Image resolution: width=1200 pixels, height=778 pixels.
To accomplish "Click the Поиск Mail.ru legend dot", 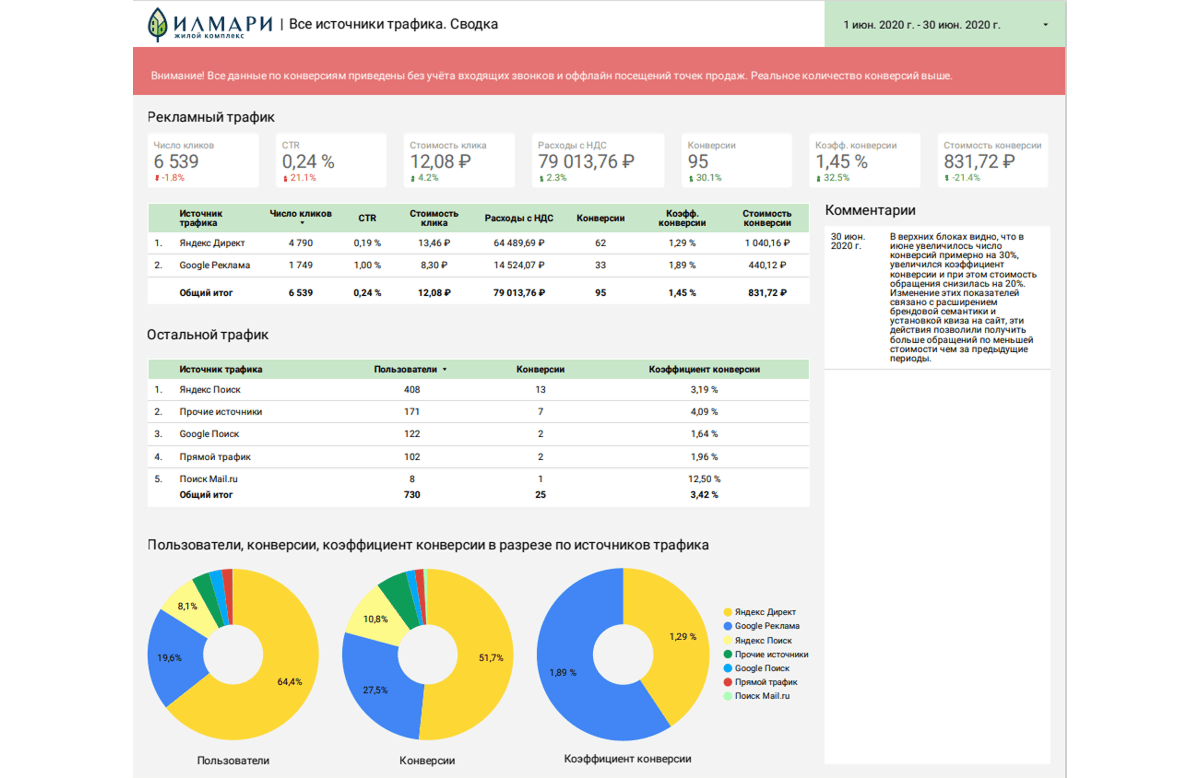I will (727, 696).
